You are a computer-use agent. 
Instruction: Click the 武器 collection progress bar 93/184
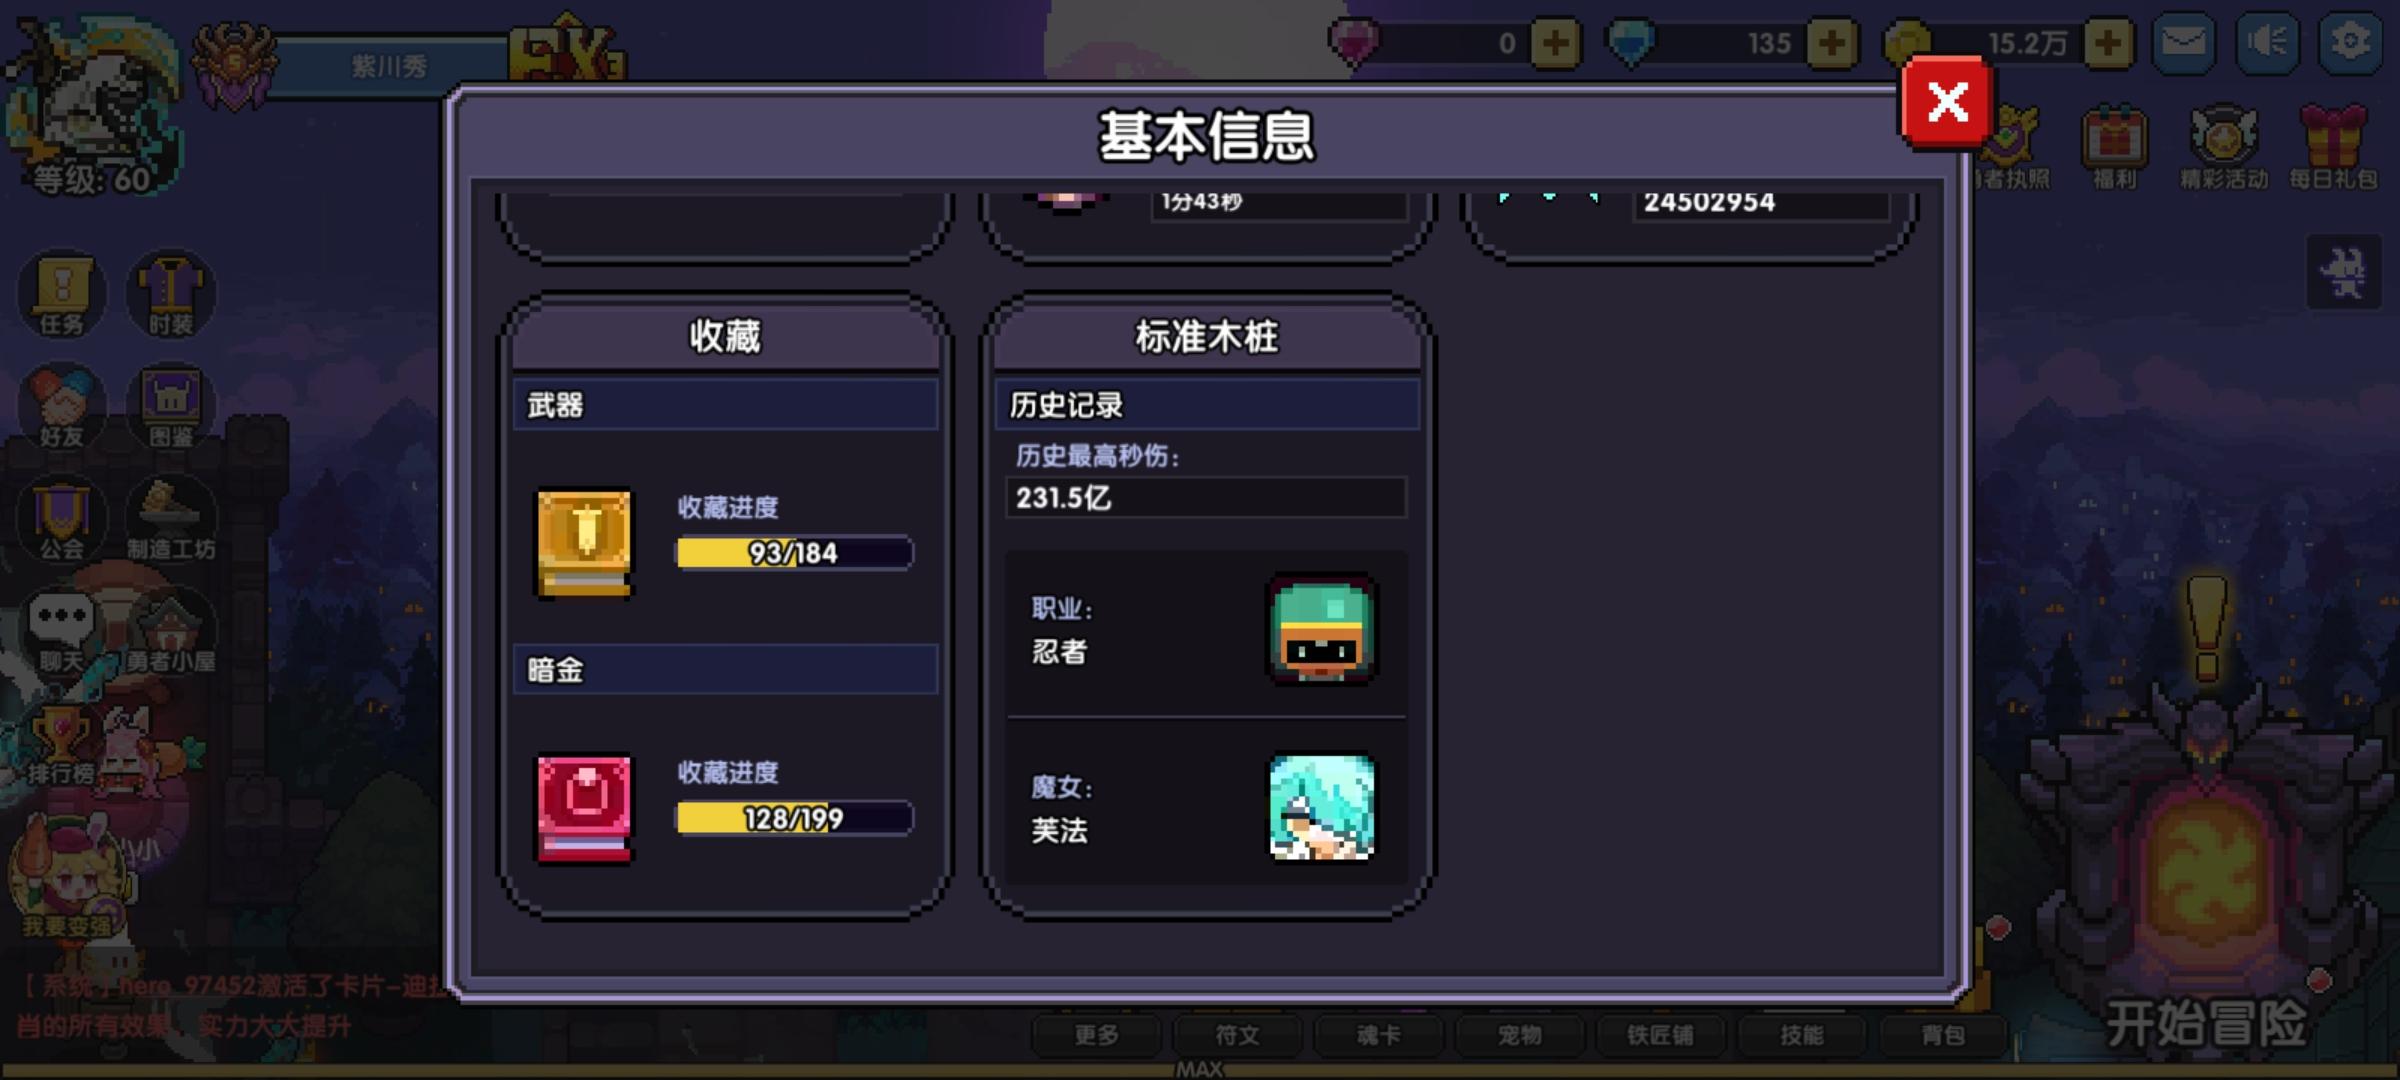pyautogui.click(x=795, y=553)
